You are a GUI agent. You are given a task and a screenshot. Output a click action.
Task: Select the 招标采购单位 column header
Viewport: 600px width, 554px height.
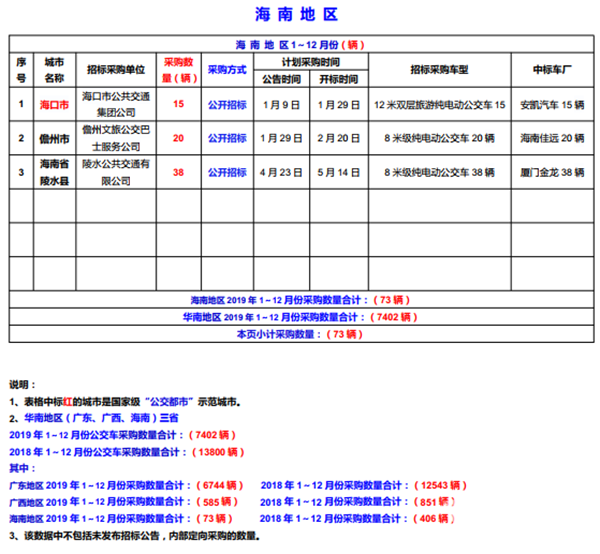[x=115, y=70]
